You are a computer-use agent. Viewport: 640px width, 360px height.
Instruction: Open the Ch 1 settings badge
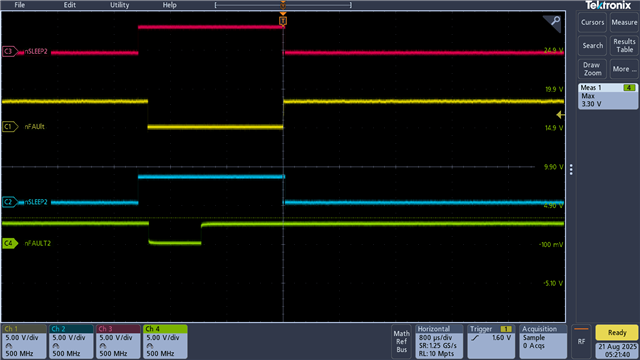(24, 342)
